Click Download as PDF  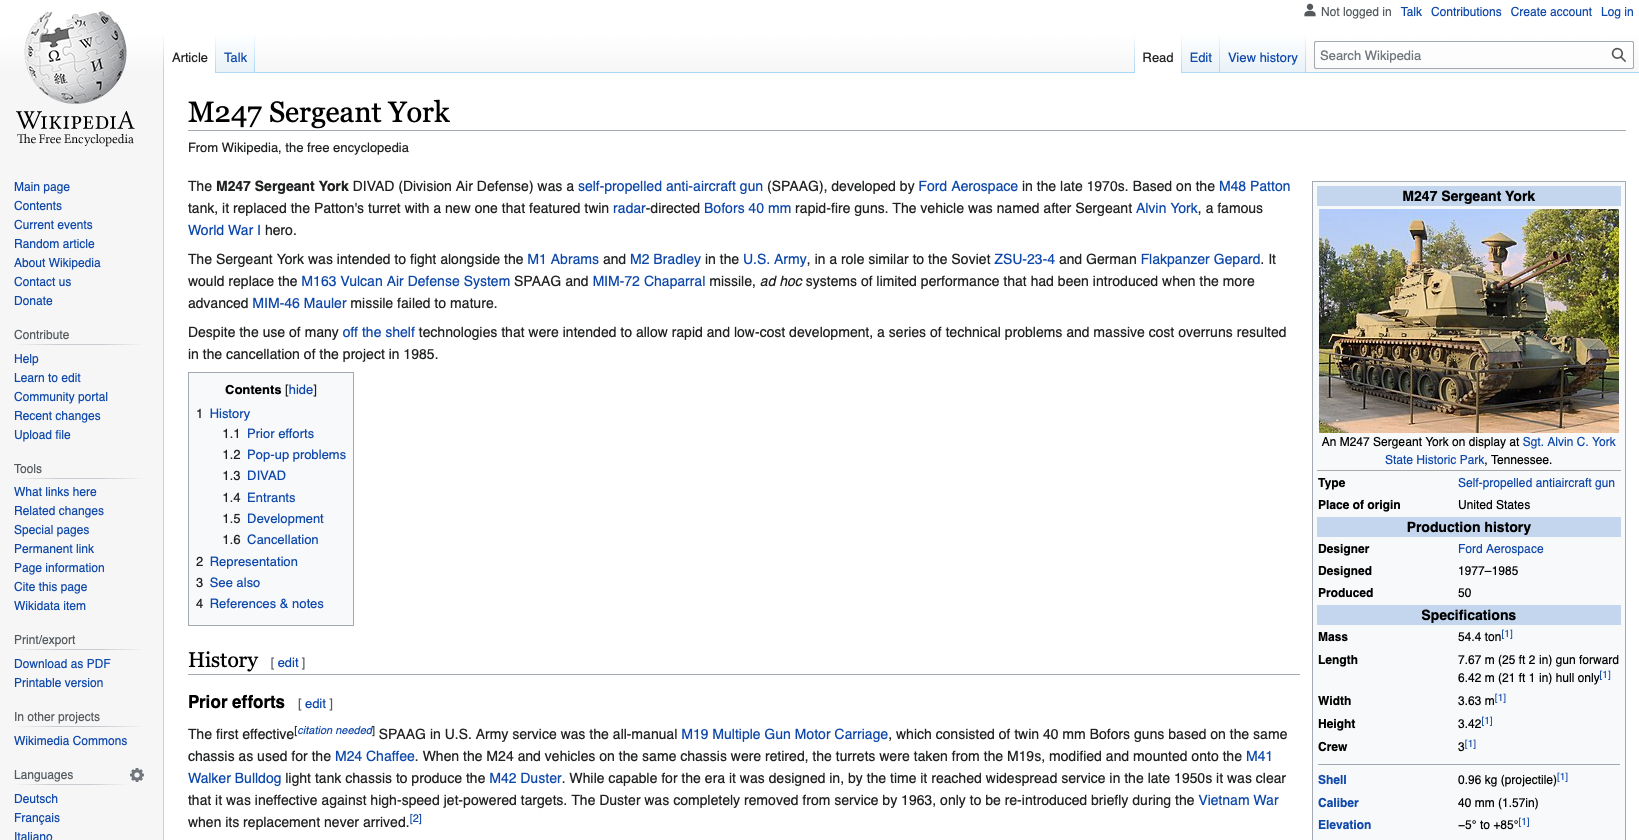[62, 664]
